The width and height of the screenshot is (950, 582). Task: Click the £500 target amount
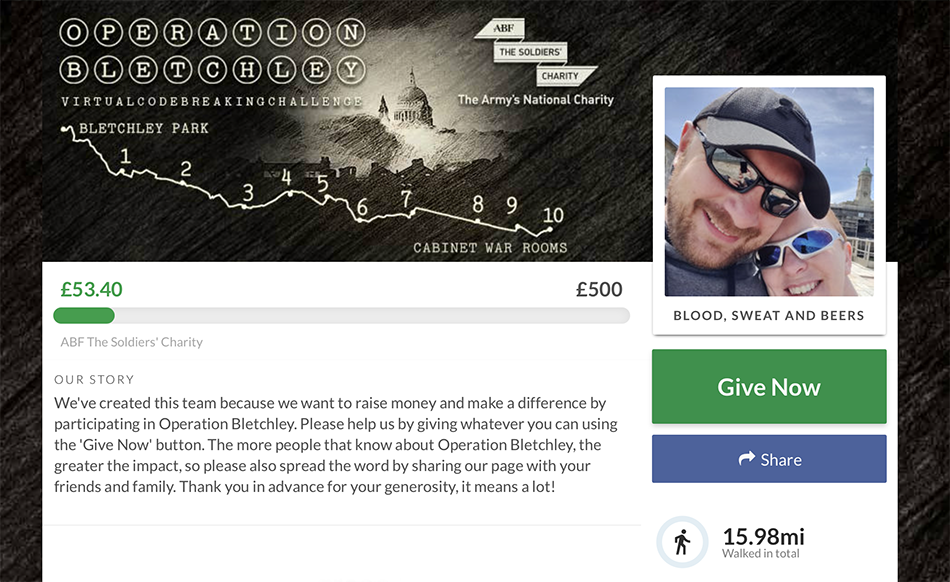(599, 289)
